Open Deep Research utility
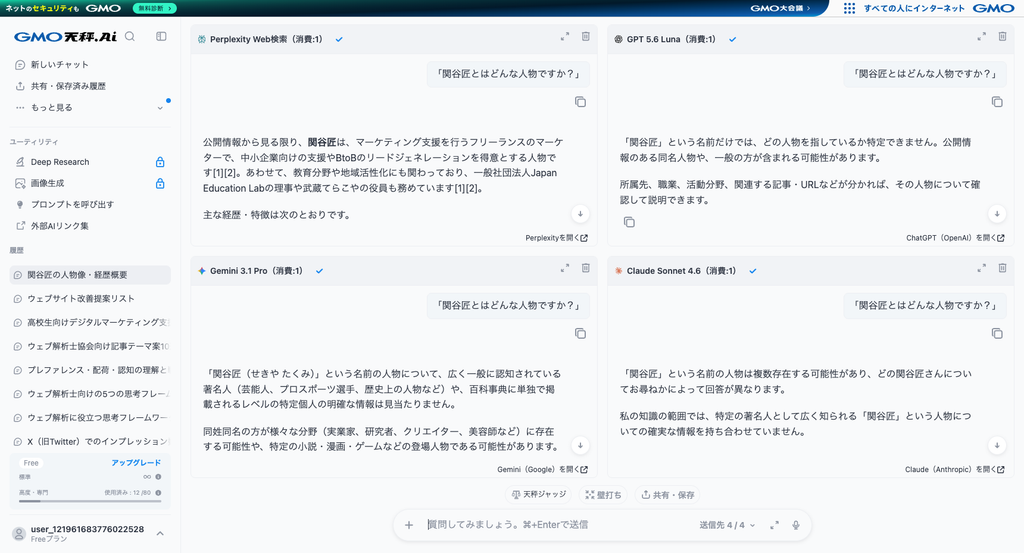1024x553 pixels. pyautogui.click(x=90, y=162)
